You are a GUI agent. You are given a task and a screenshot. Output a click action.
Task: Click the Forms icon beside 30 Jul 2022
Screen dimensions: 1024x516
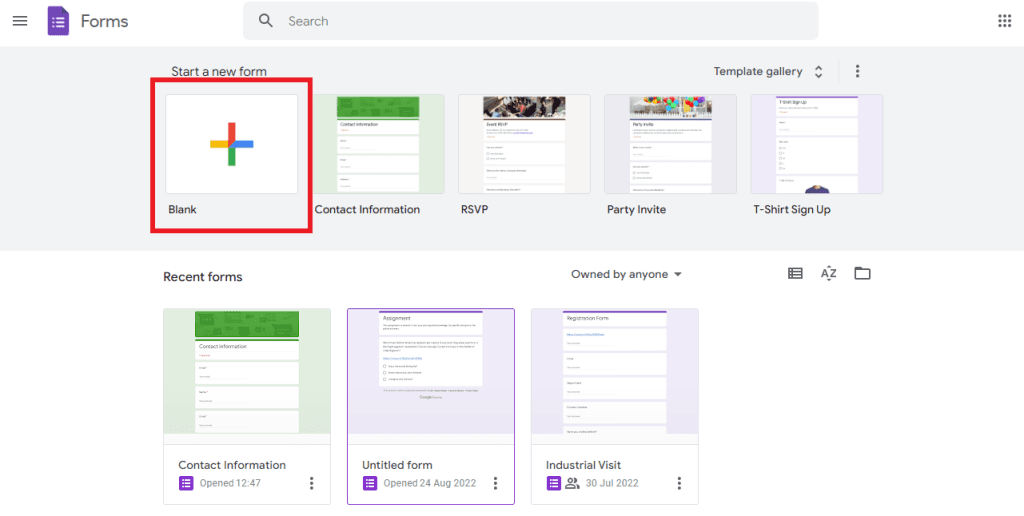point(554,483)
